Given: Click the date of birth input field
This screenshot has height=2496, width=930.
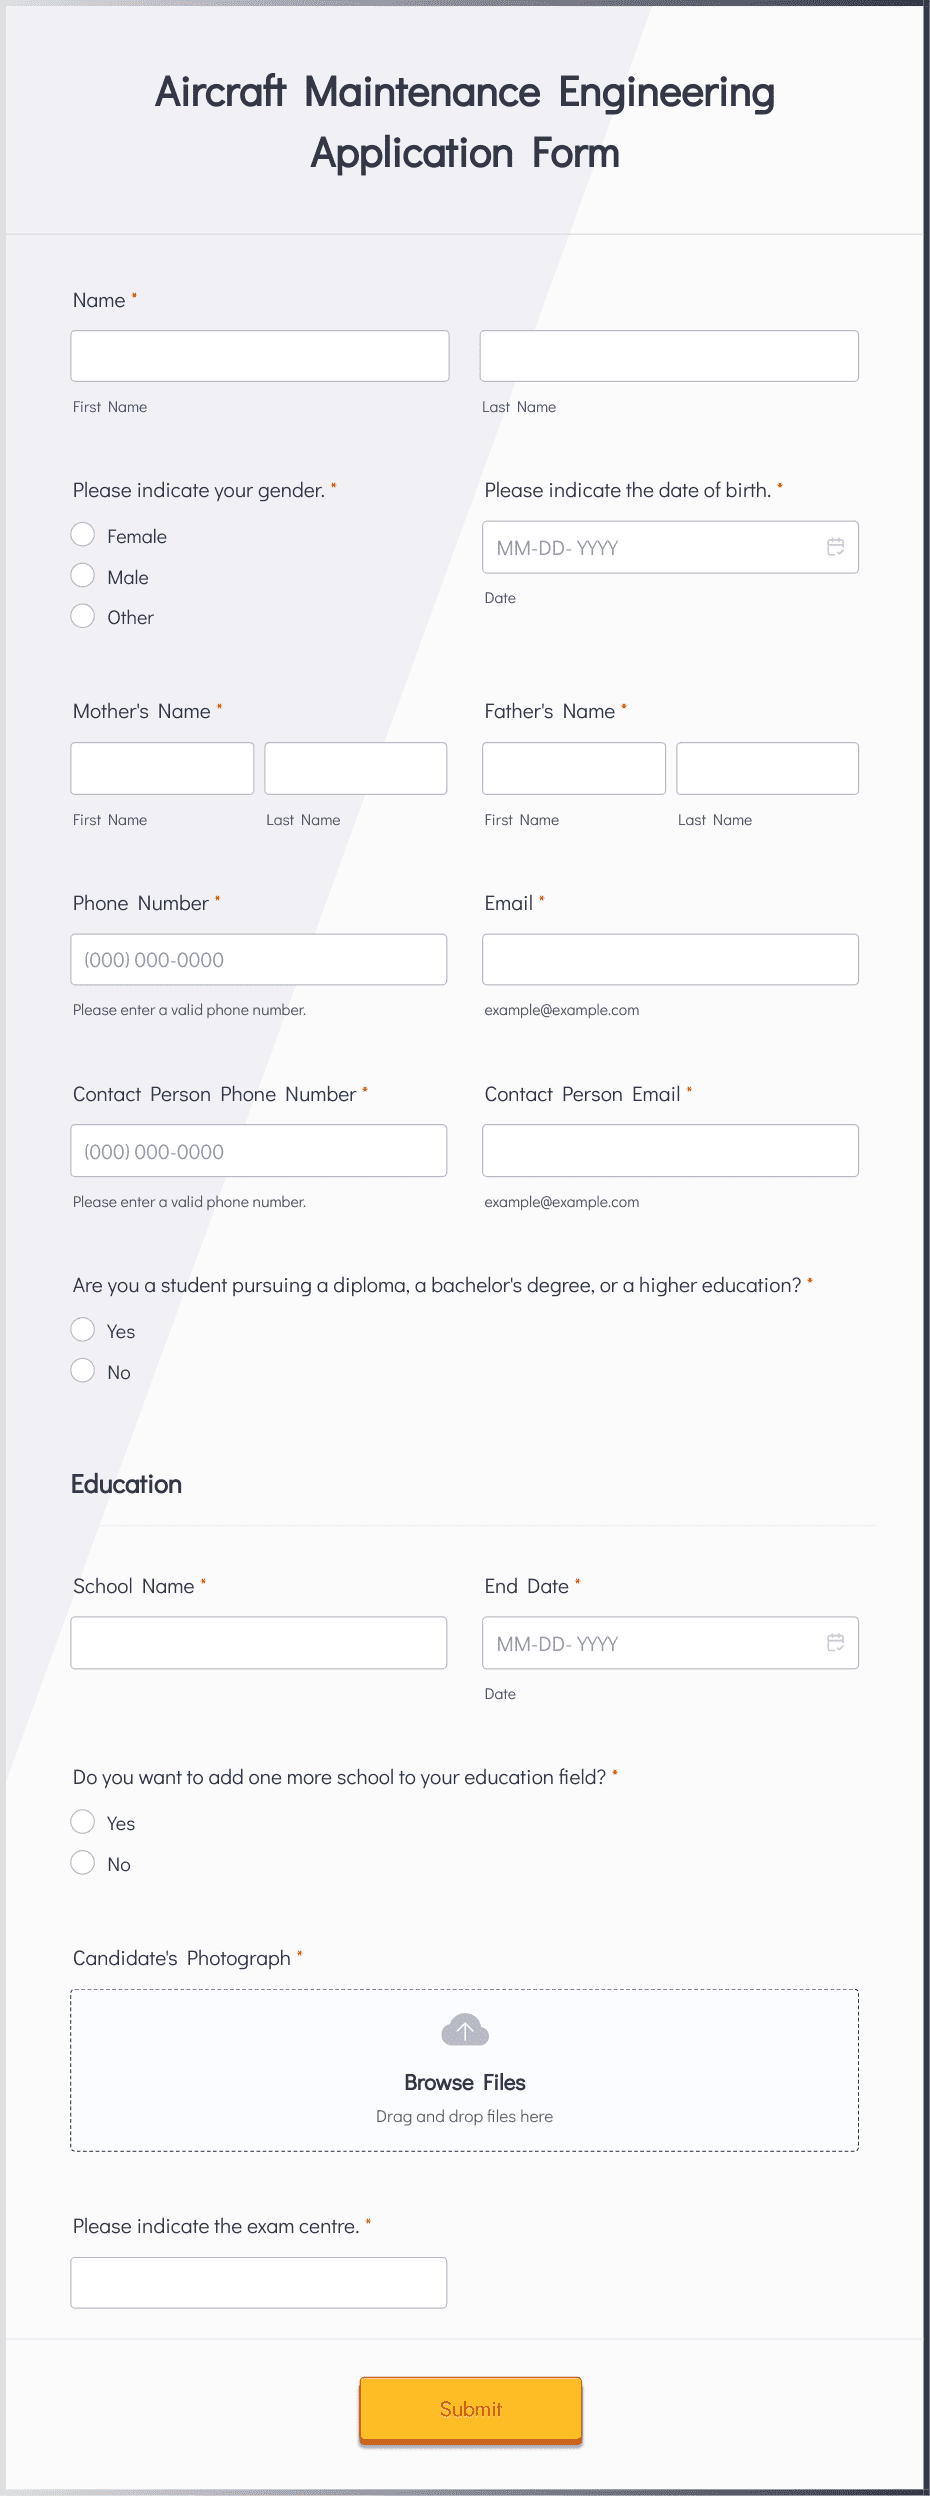Looking at the screenshot, I should (670, 547).
